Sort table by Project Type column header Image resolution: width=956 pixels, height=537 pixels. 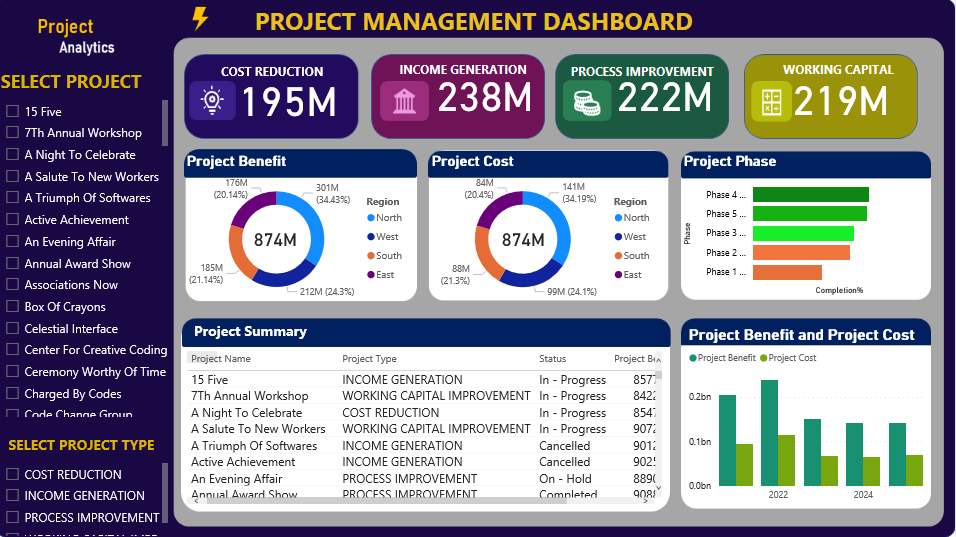[369, 358]
